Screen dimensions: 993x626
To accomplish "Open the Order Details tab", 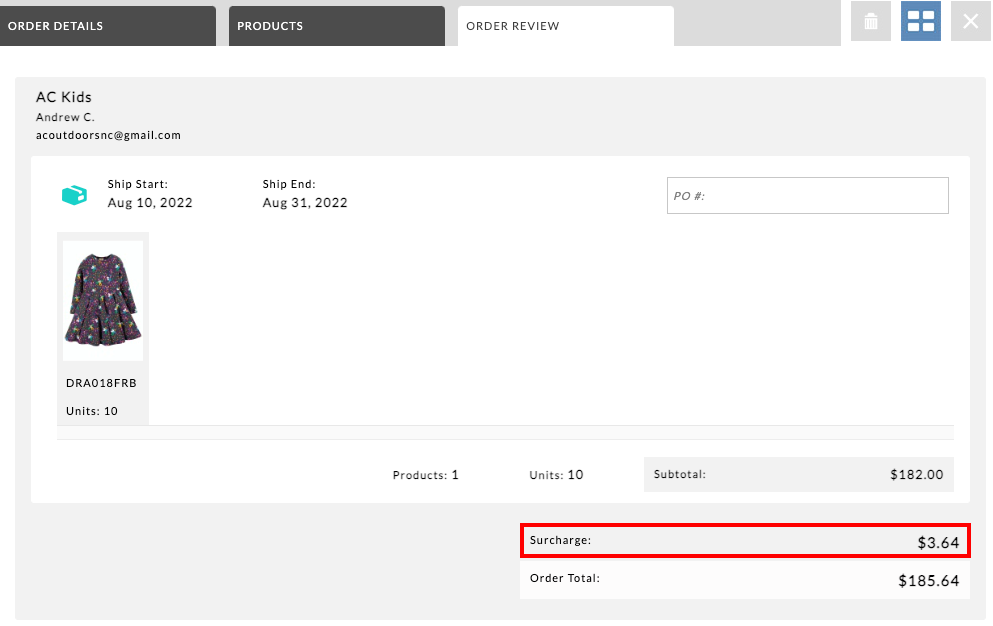I will (x=108, y=26).
